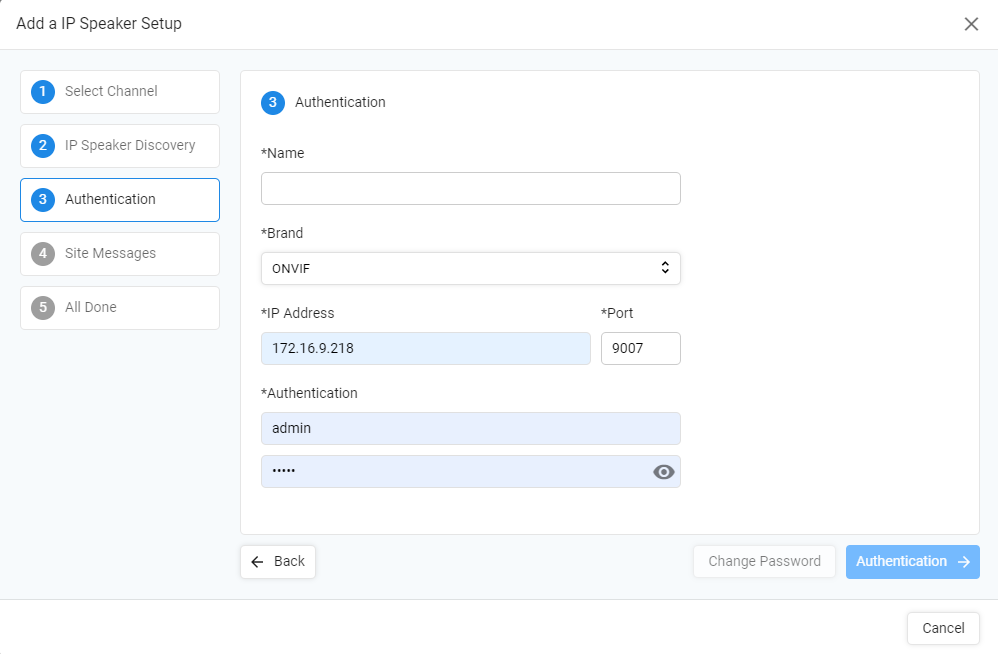
Task: Go to IP Speaker Discovery step
Action: pos(120,146)
